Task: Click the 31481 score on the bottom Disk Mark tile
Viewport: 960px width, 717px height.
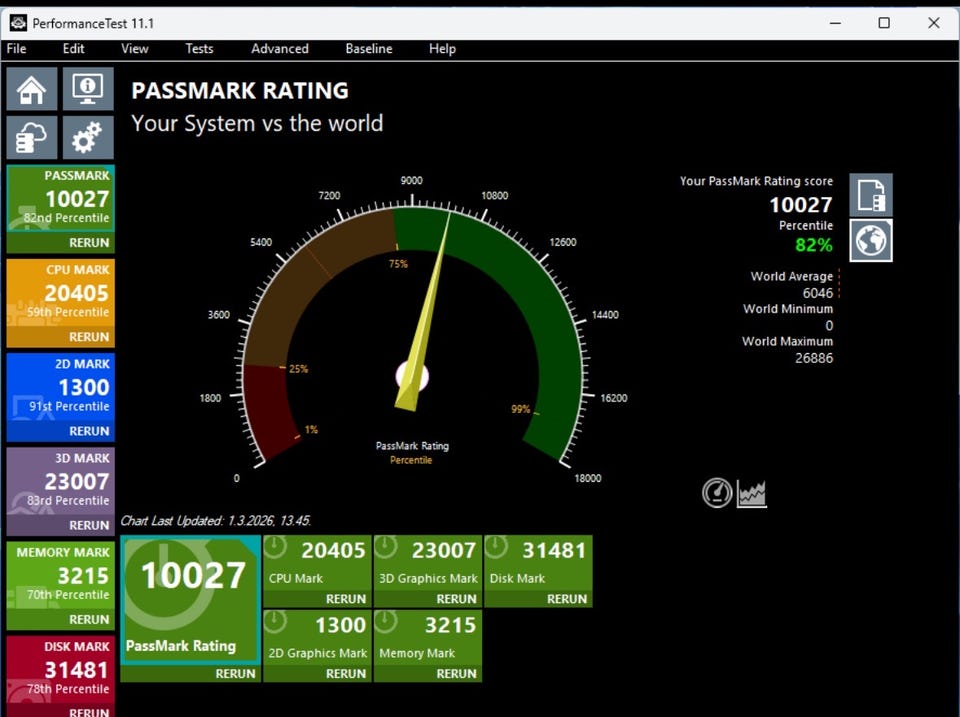Action: coord(554,550)
